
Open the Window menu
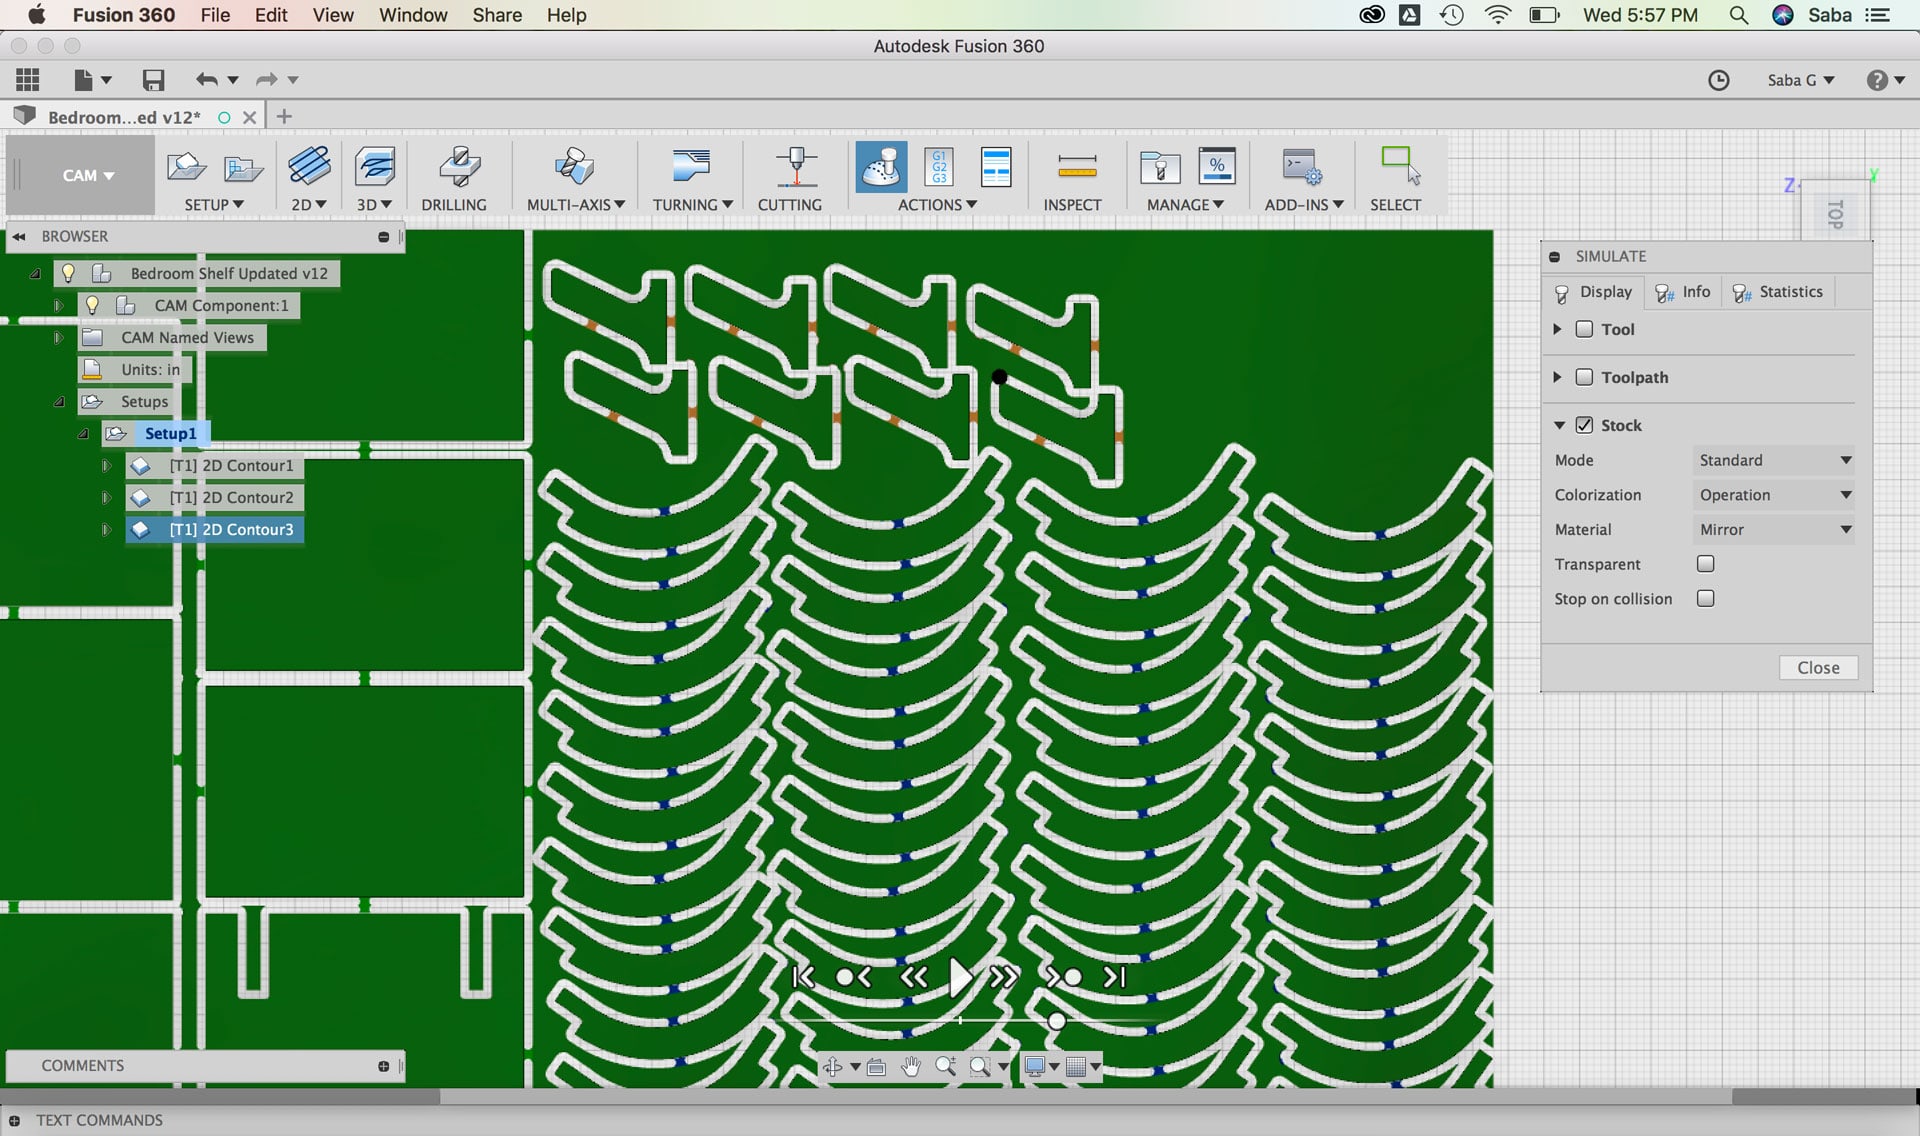point(412,15)
